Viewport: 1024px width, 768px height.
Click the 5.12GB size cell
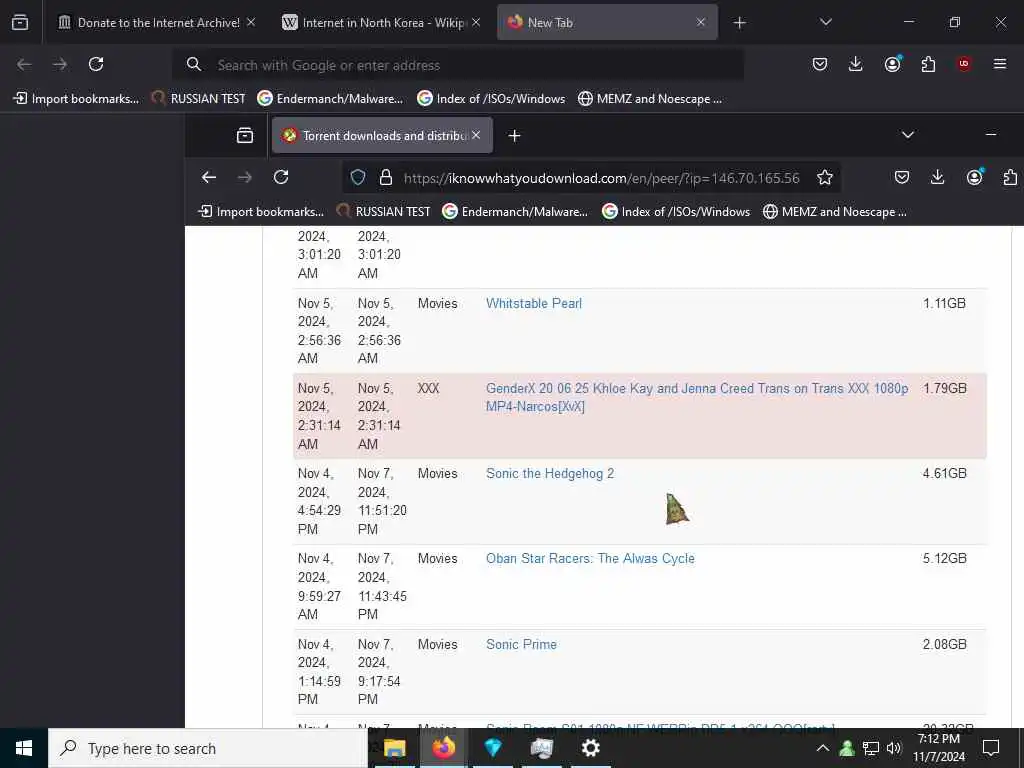(x=944, y=558)
